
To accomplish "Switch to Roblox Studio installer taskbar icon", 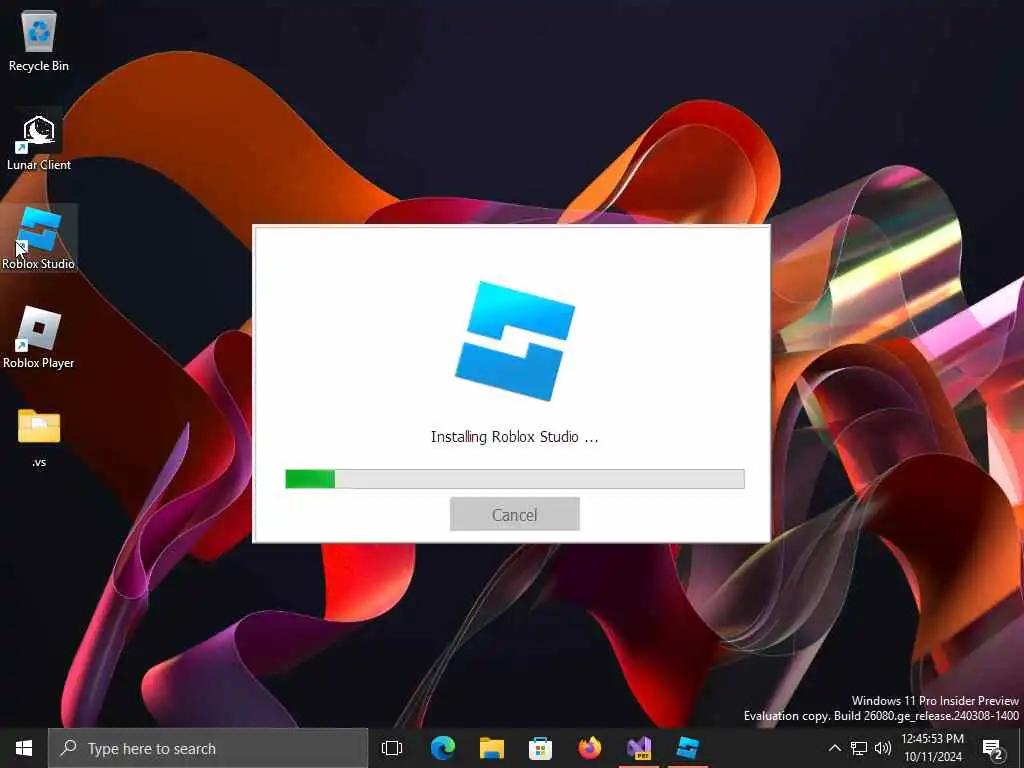I will pyautogui.click(x=688, y=748).
